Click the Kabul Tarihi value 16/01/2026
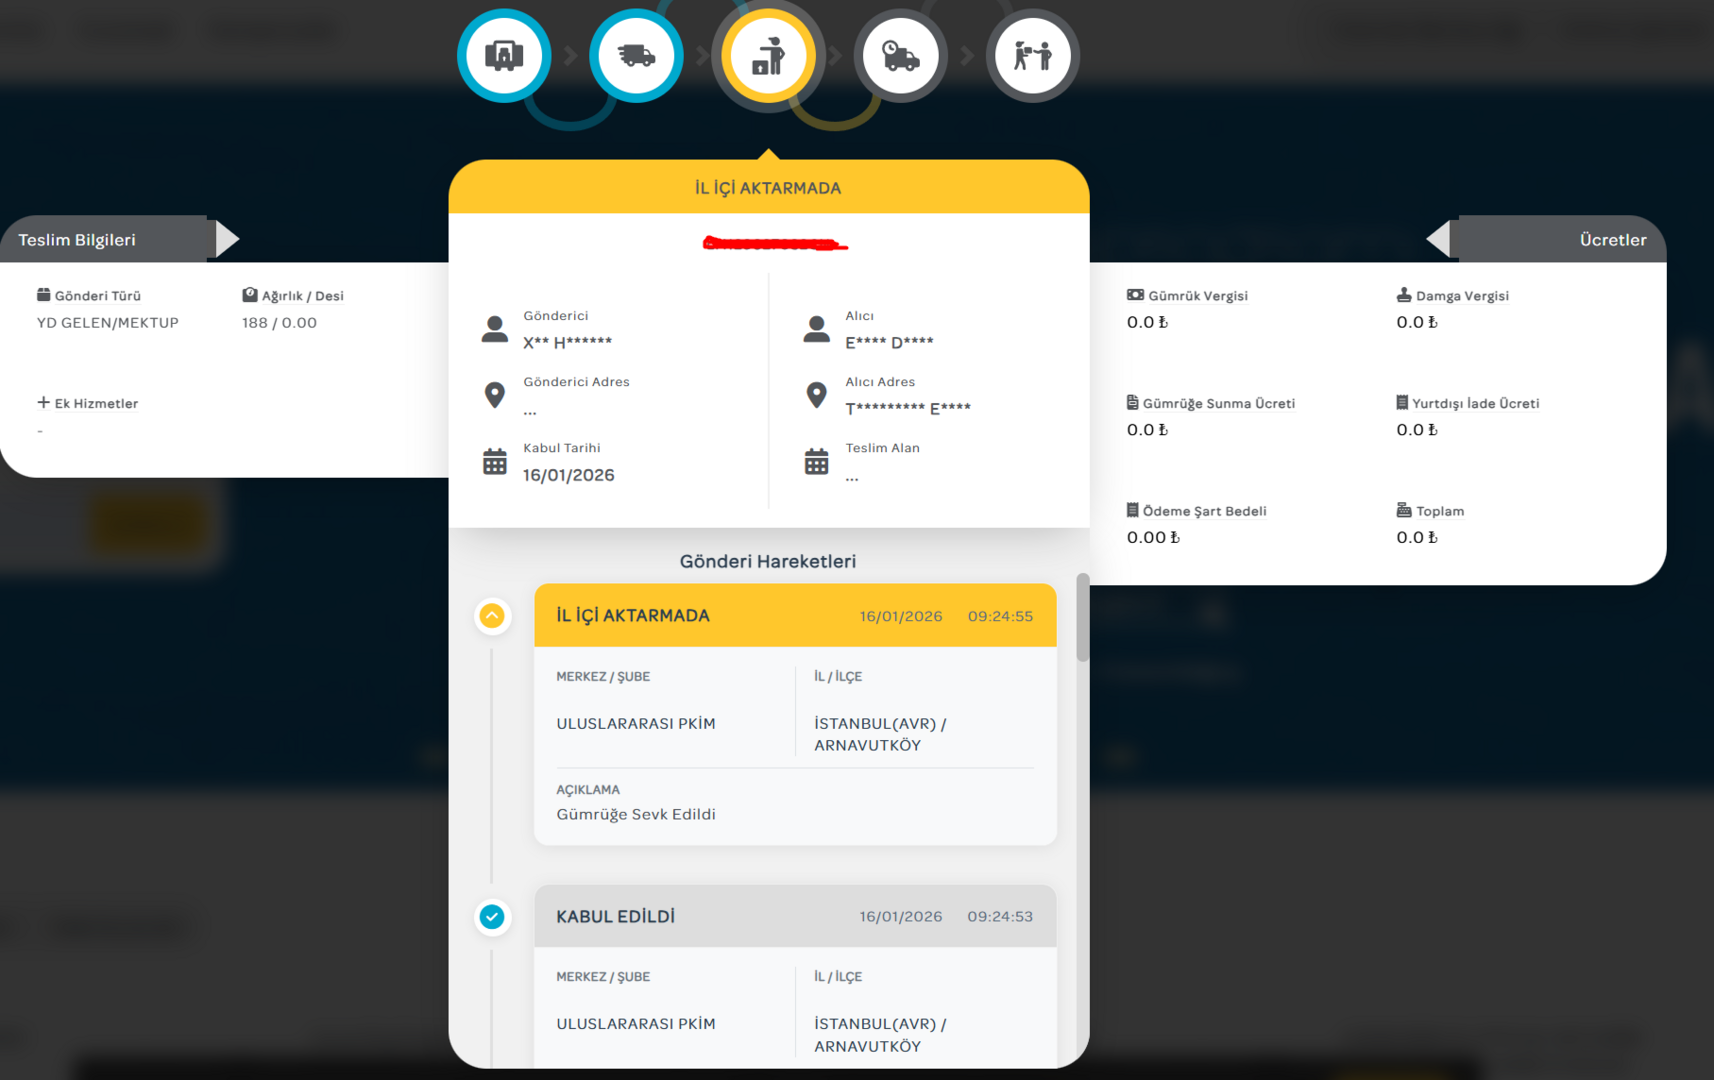The image size is (1714, 1080). coord(569,475)
